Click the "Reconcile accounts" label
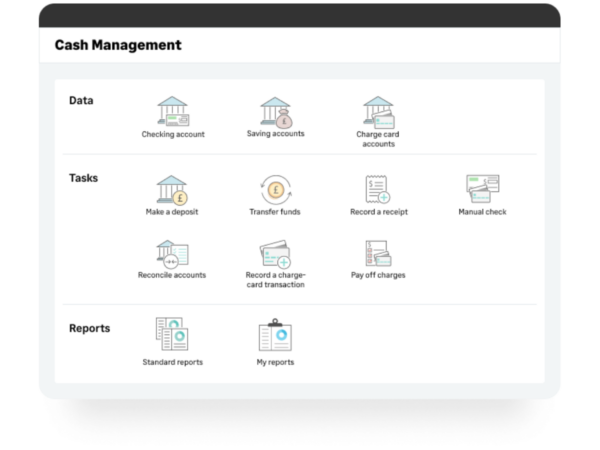The height and width of the screenshot is (450, 600). click(172, 275)
